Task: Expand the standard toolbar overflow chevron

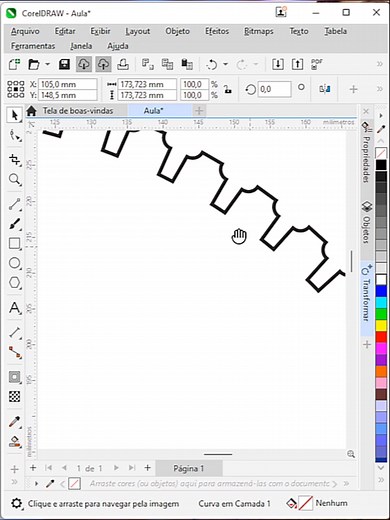Action: click(x=379, y=64)
